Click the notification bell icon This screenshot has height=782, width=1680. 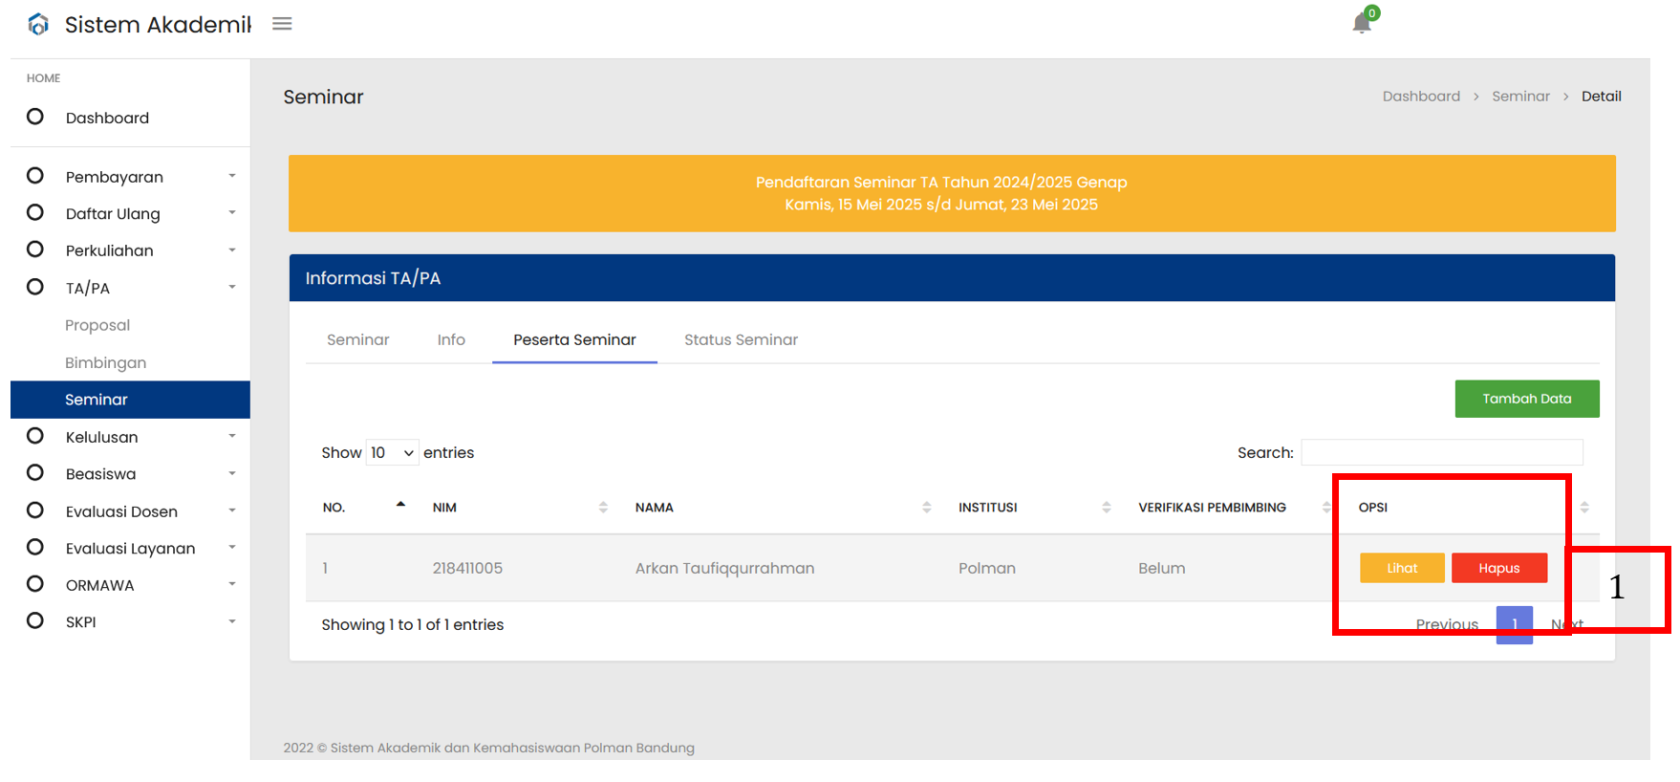click(x=1361, y=23)
